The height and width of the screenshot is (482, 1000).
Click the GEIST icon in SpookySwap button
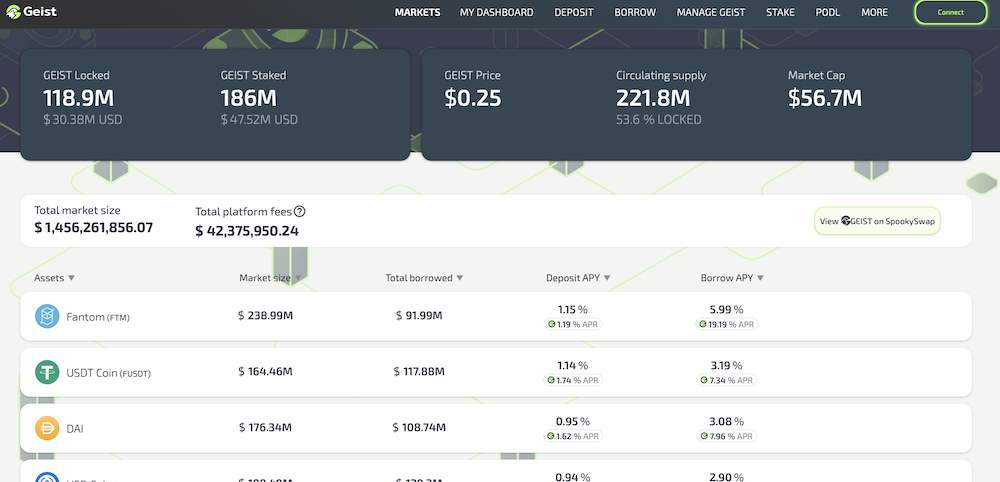[846, 221]
